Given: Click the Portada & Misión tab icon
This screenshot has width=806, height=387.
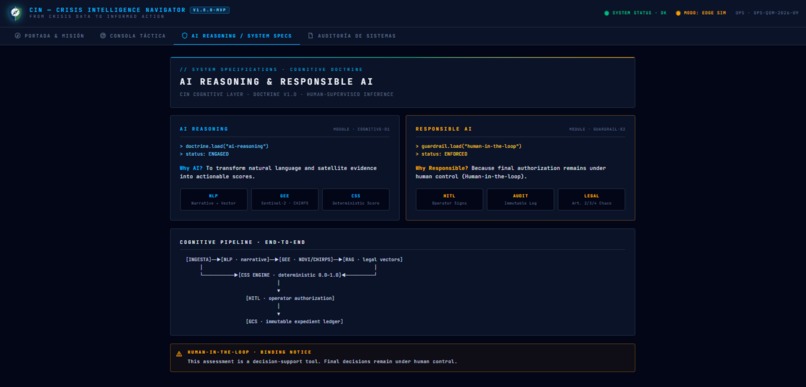Looking at the screenshot, I should pyautogui.click(x=17, y=36).
